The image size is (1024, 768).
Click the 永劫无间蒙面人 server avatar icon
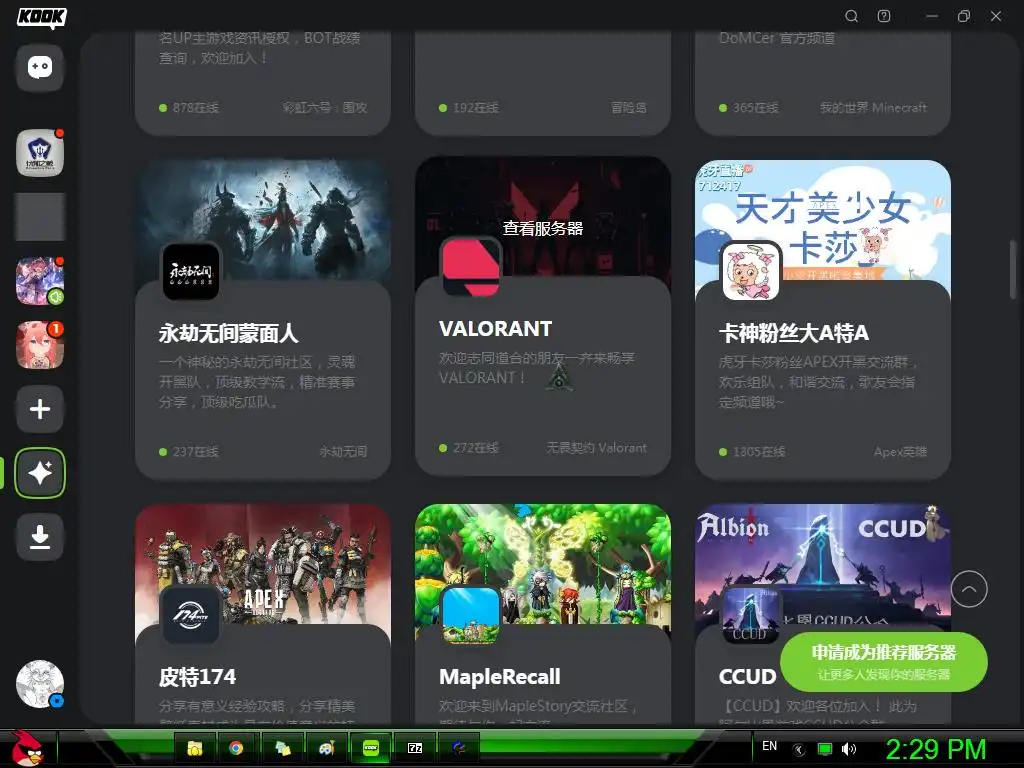click(191, 272)
